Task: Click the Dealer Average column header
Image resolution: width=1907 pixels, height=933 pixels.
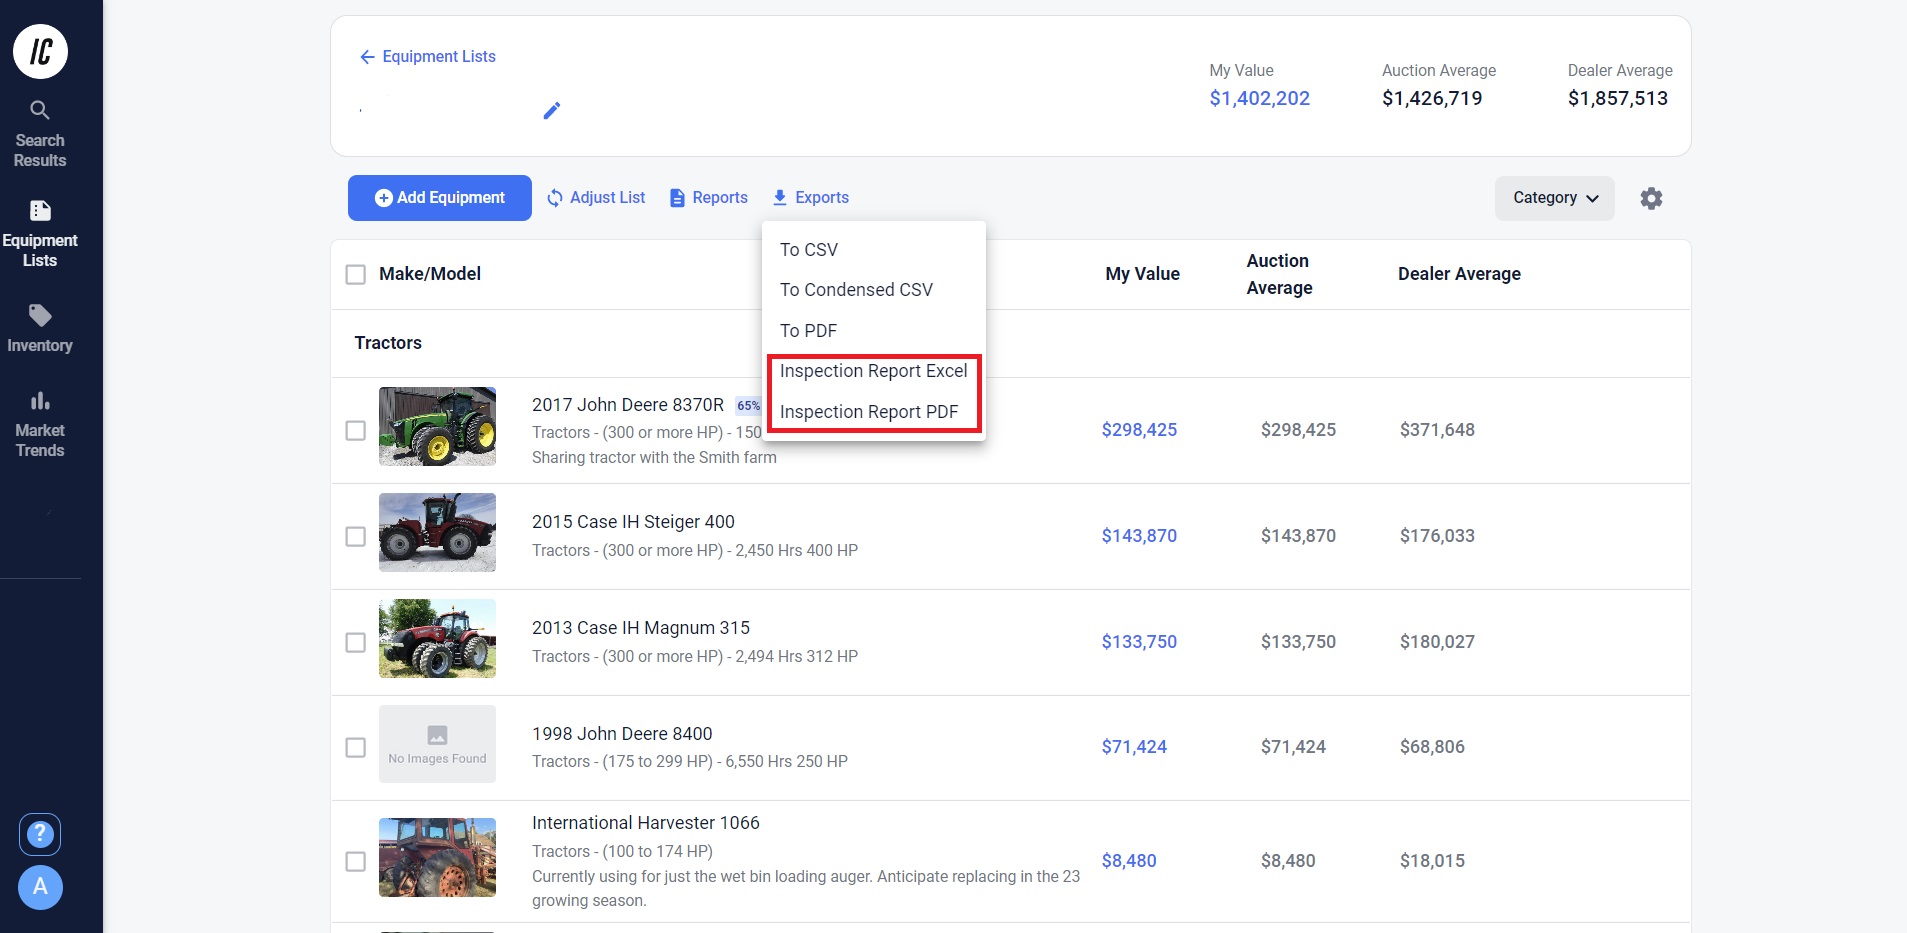Action: pos(1459,274)
